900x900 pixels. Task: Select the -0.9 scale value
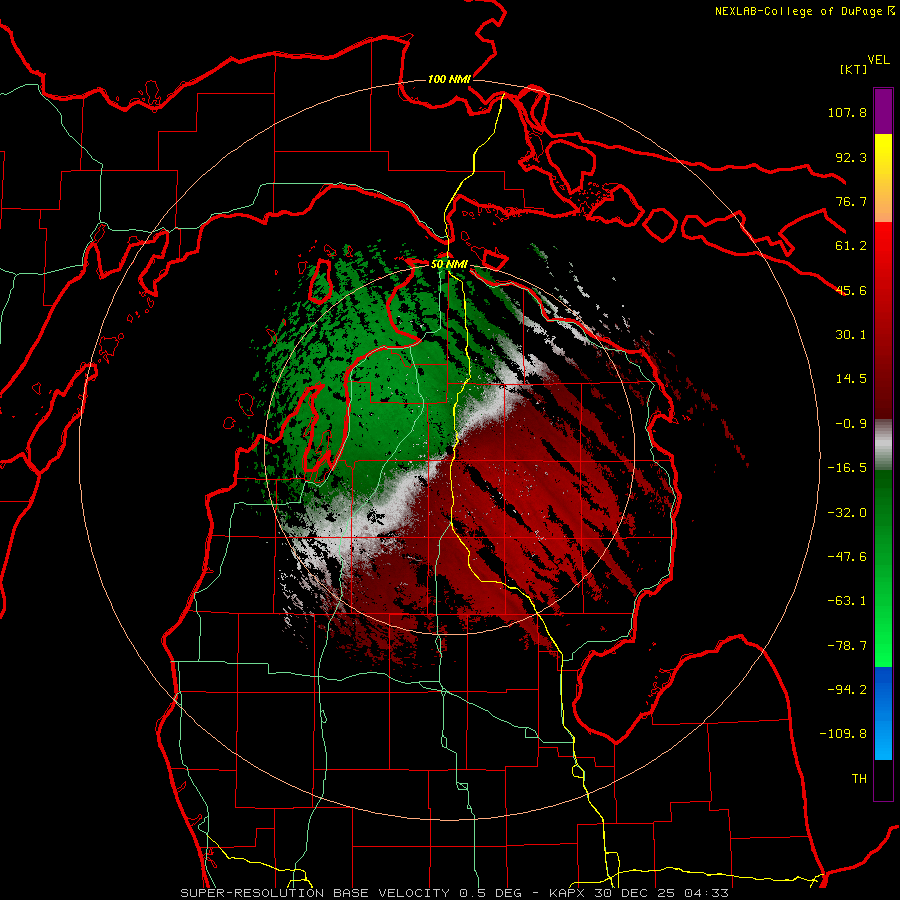point(851,424)
